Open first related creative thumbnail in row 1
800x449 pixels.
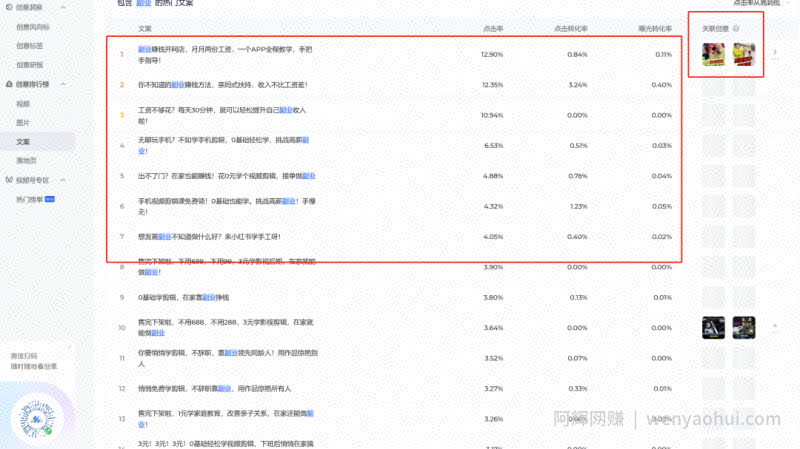point(713,55)
